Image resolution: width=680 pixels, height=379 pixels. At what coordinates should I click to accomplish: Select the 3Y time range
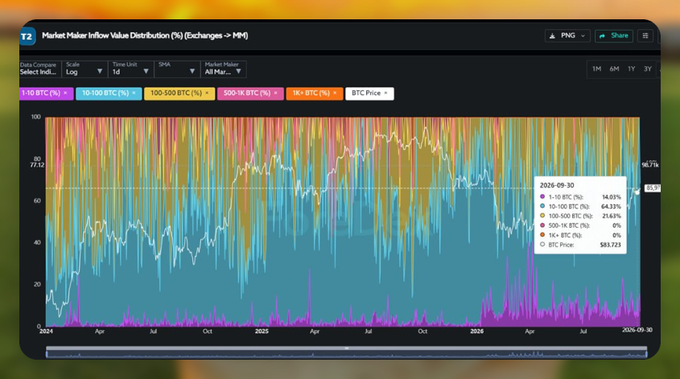point(647,69)
